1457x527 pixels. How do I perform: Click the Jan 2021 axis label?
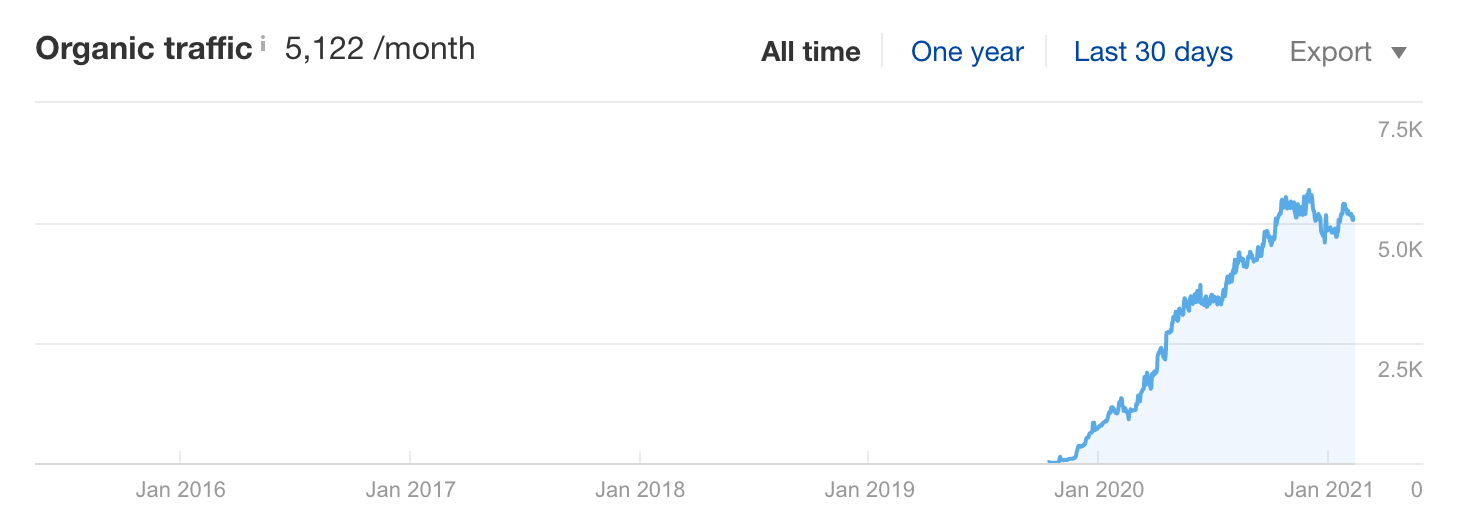(x=1328, y=490)
